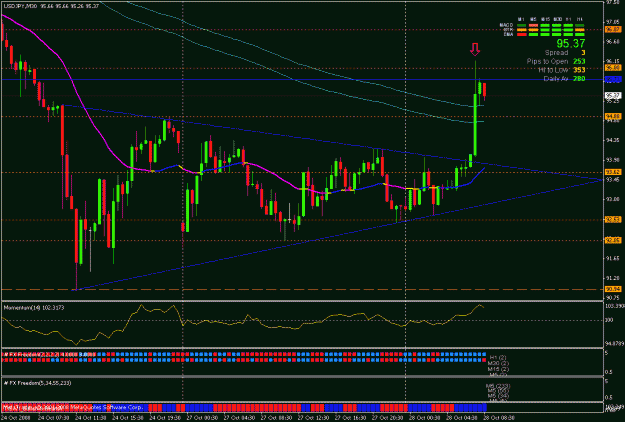
Task: Click the H1 (2) label beside FX Freedom
Action: 498,357
